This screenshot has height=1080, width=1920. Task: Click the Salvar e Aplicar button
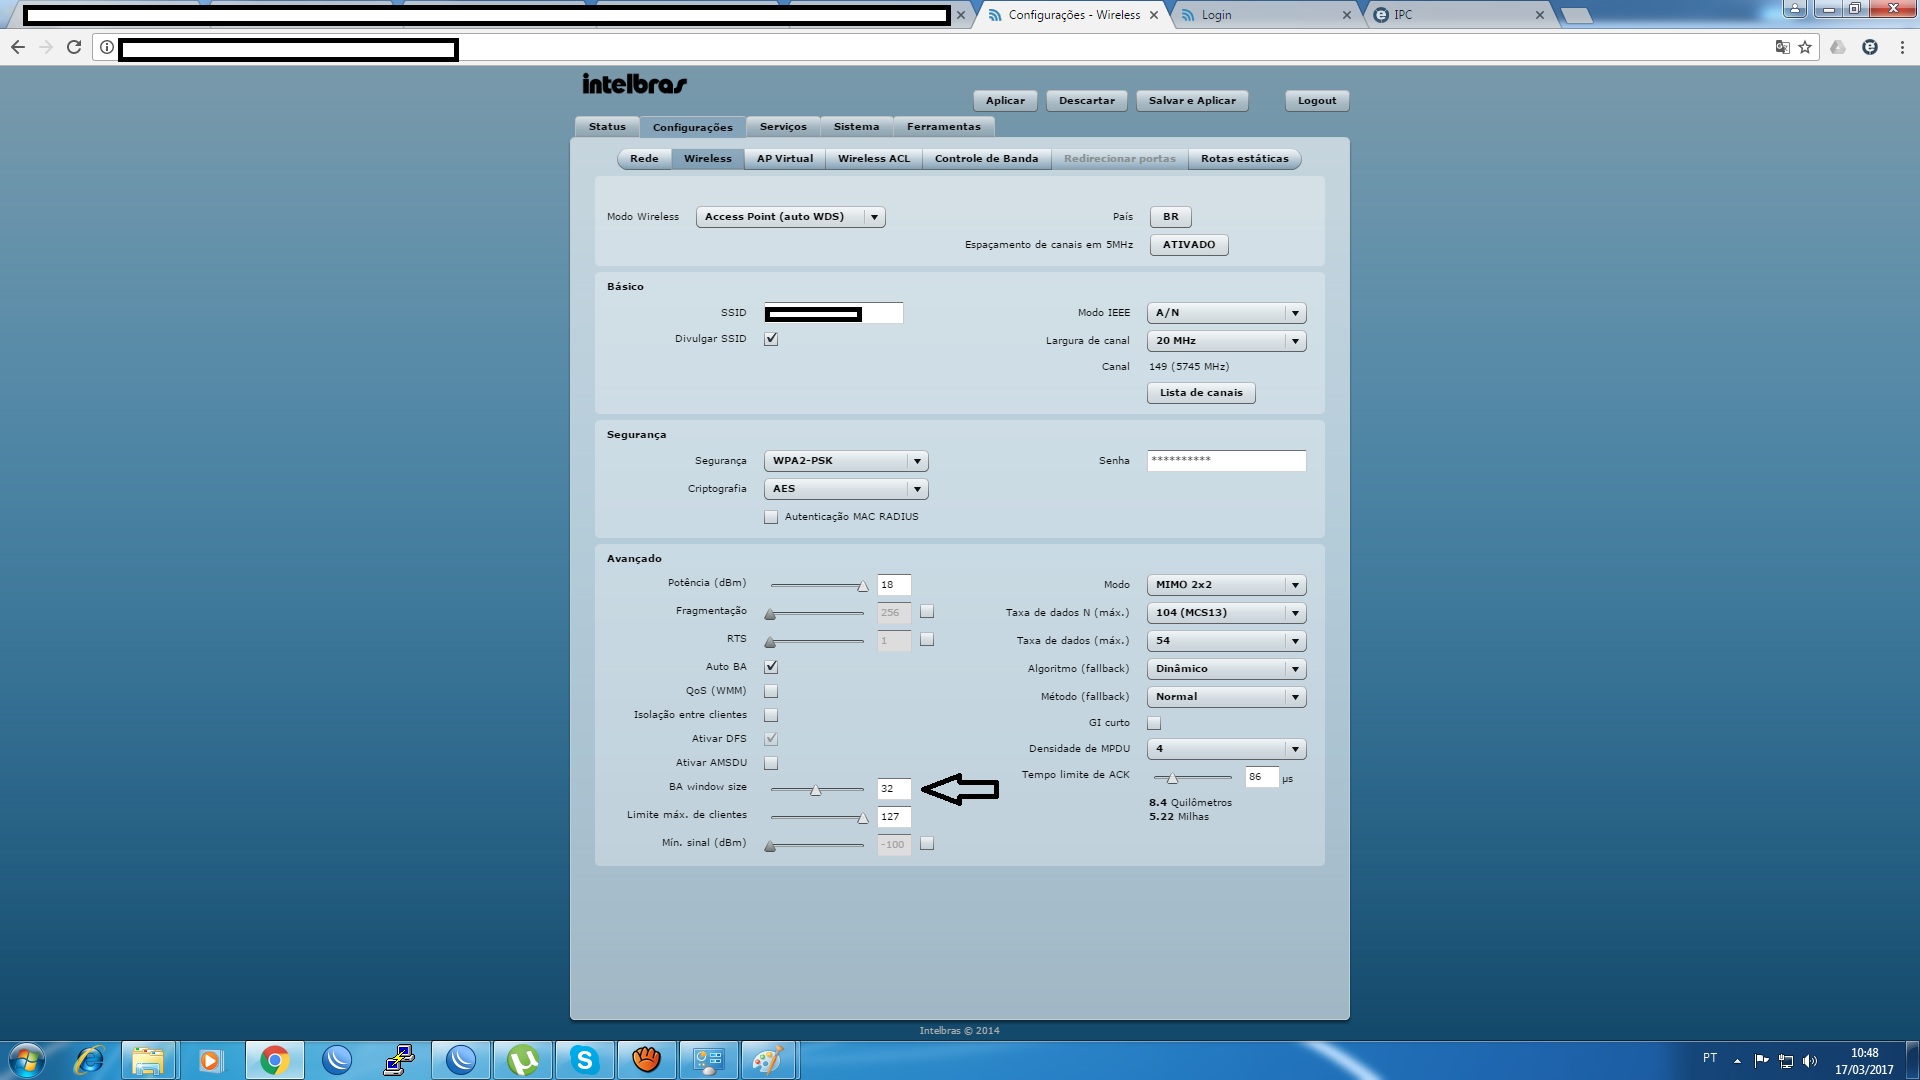click(x=1191, y=101)
